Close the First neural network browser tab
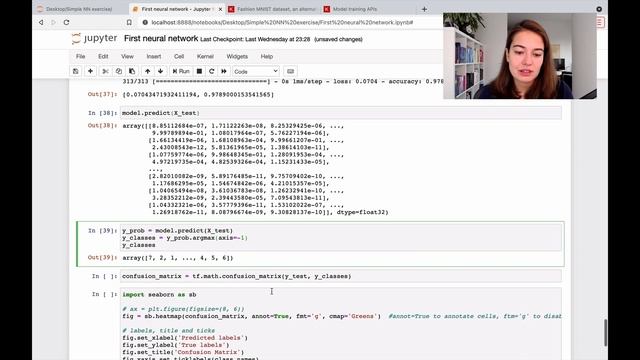The image size is (640, 360). click(x=220, y=9)
